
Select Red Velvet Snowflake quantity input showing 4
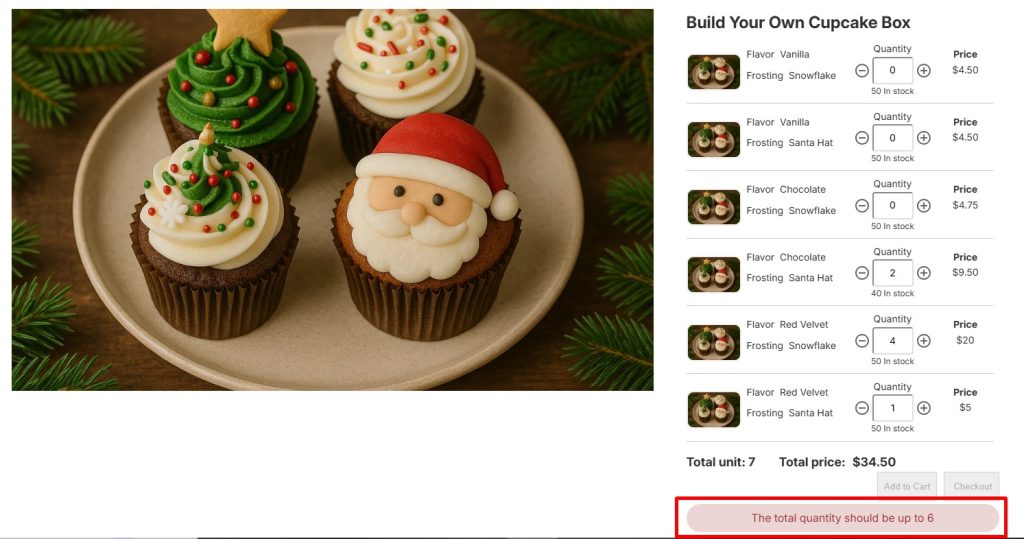(893, 341)
